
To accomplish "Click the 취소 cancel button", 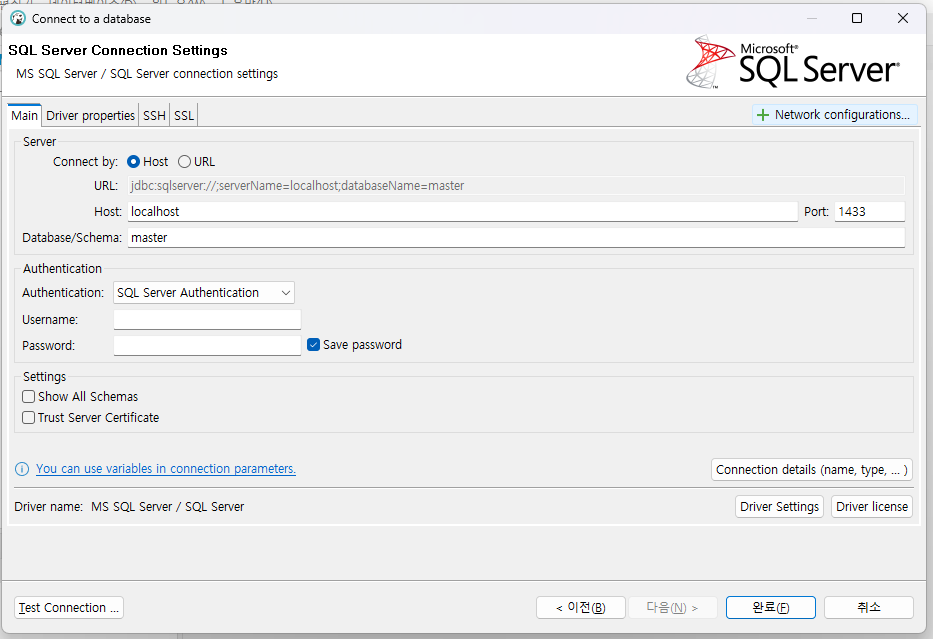I will coord(868,607).
